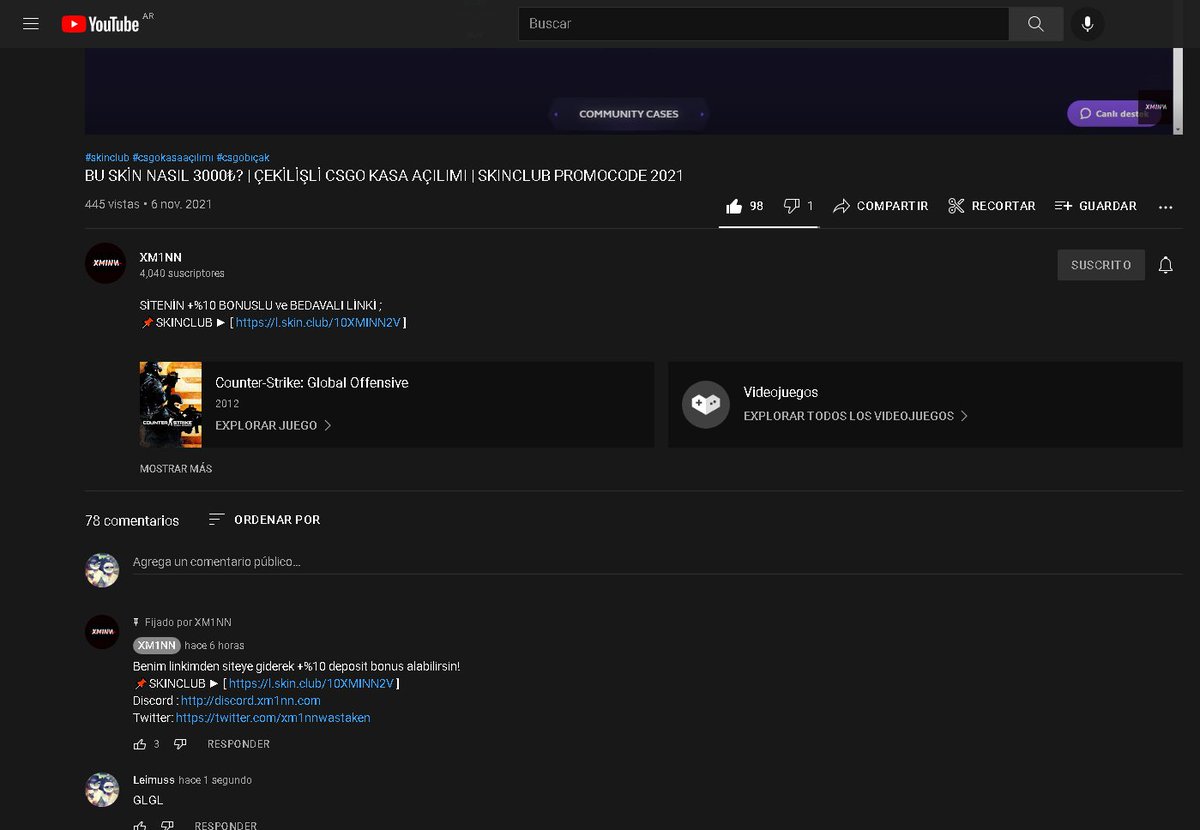Expand Explorar juego for Counter-Strike

click(x=274, y=425)
